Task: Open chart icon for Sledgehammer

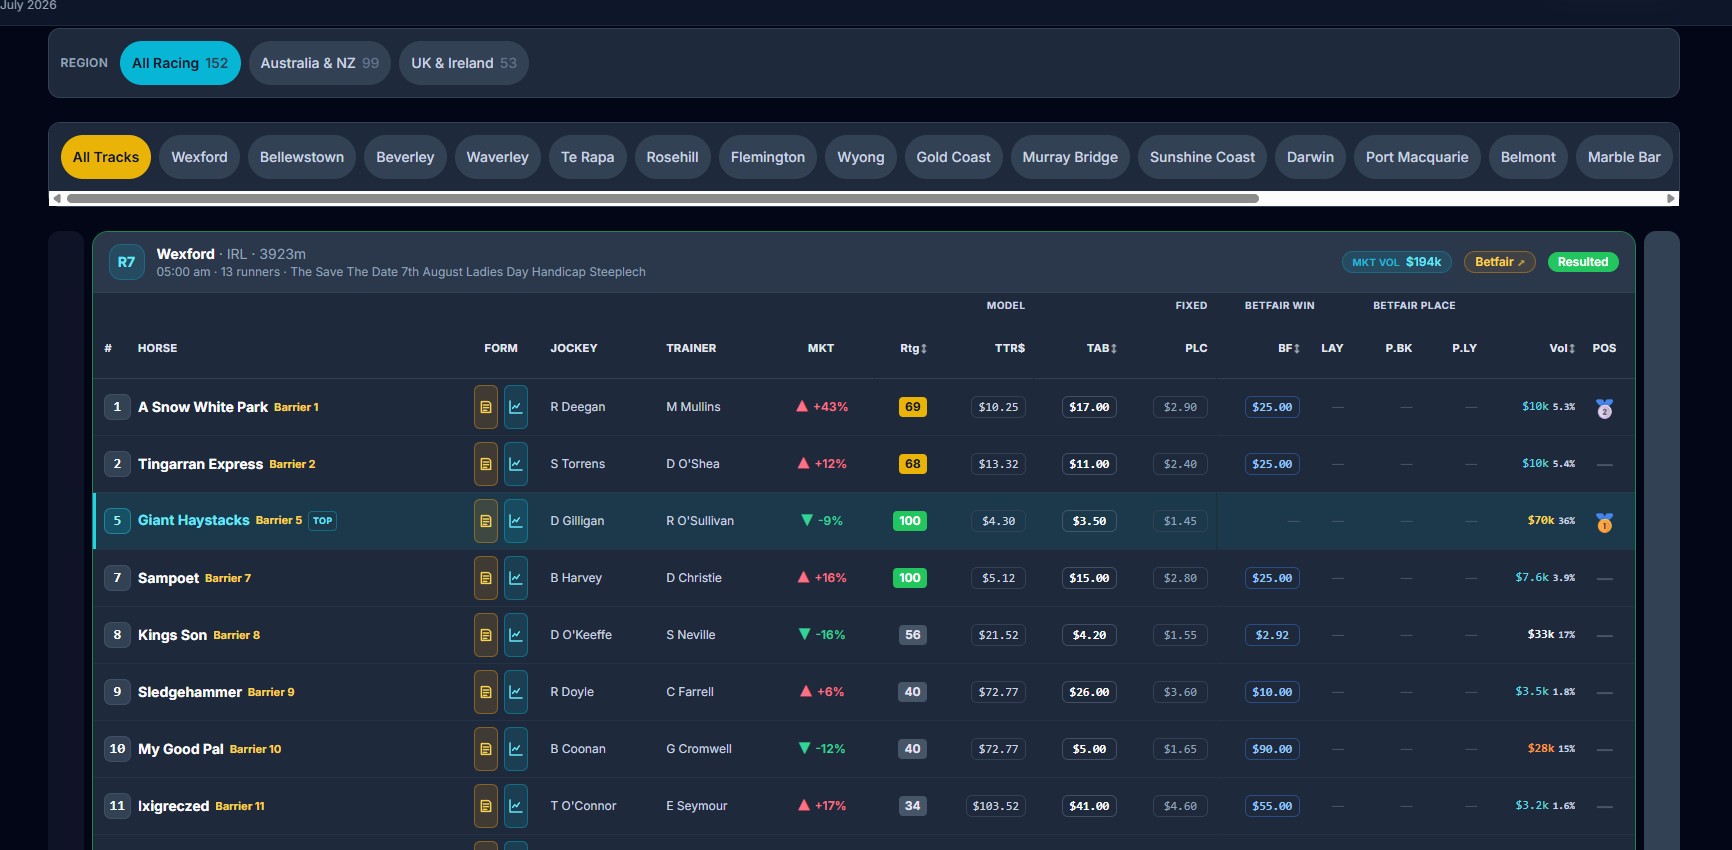Action: click(516, 692)
